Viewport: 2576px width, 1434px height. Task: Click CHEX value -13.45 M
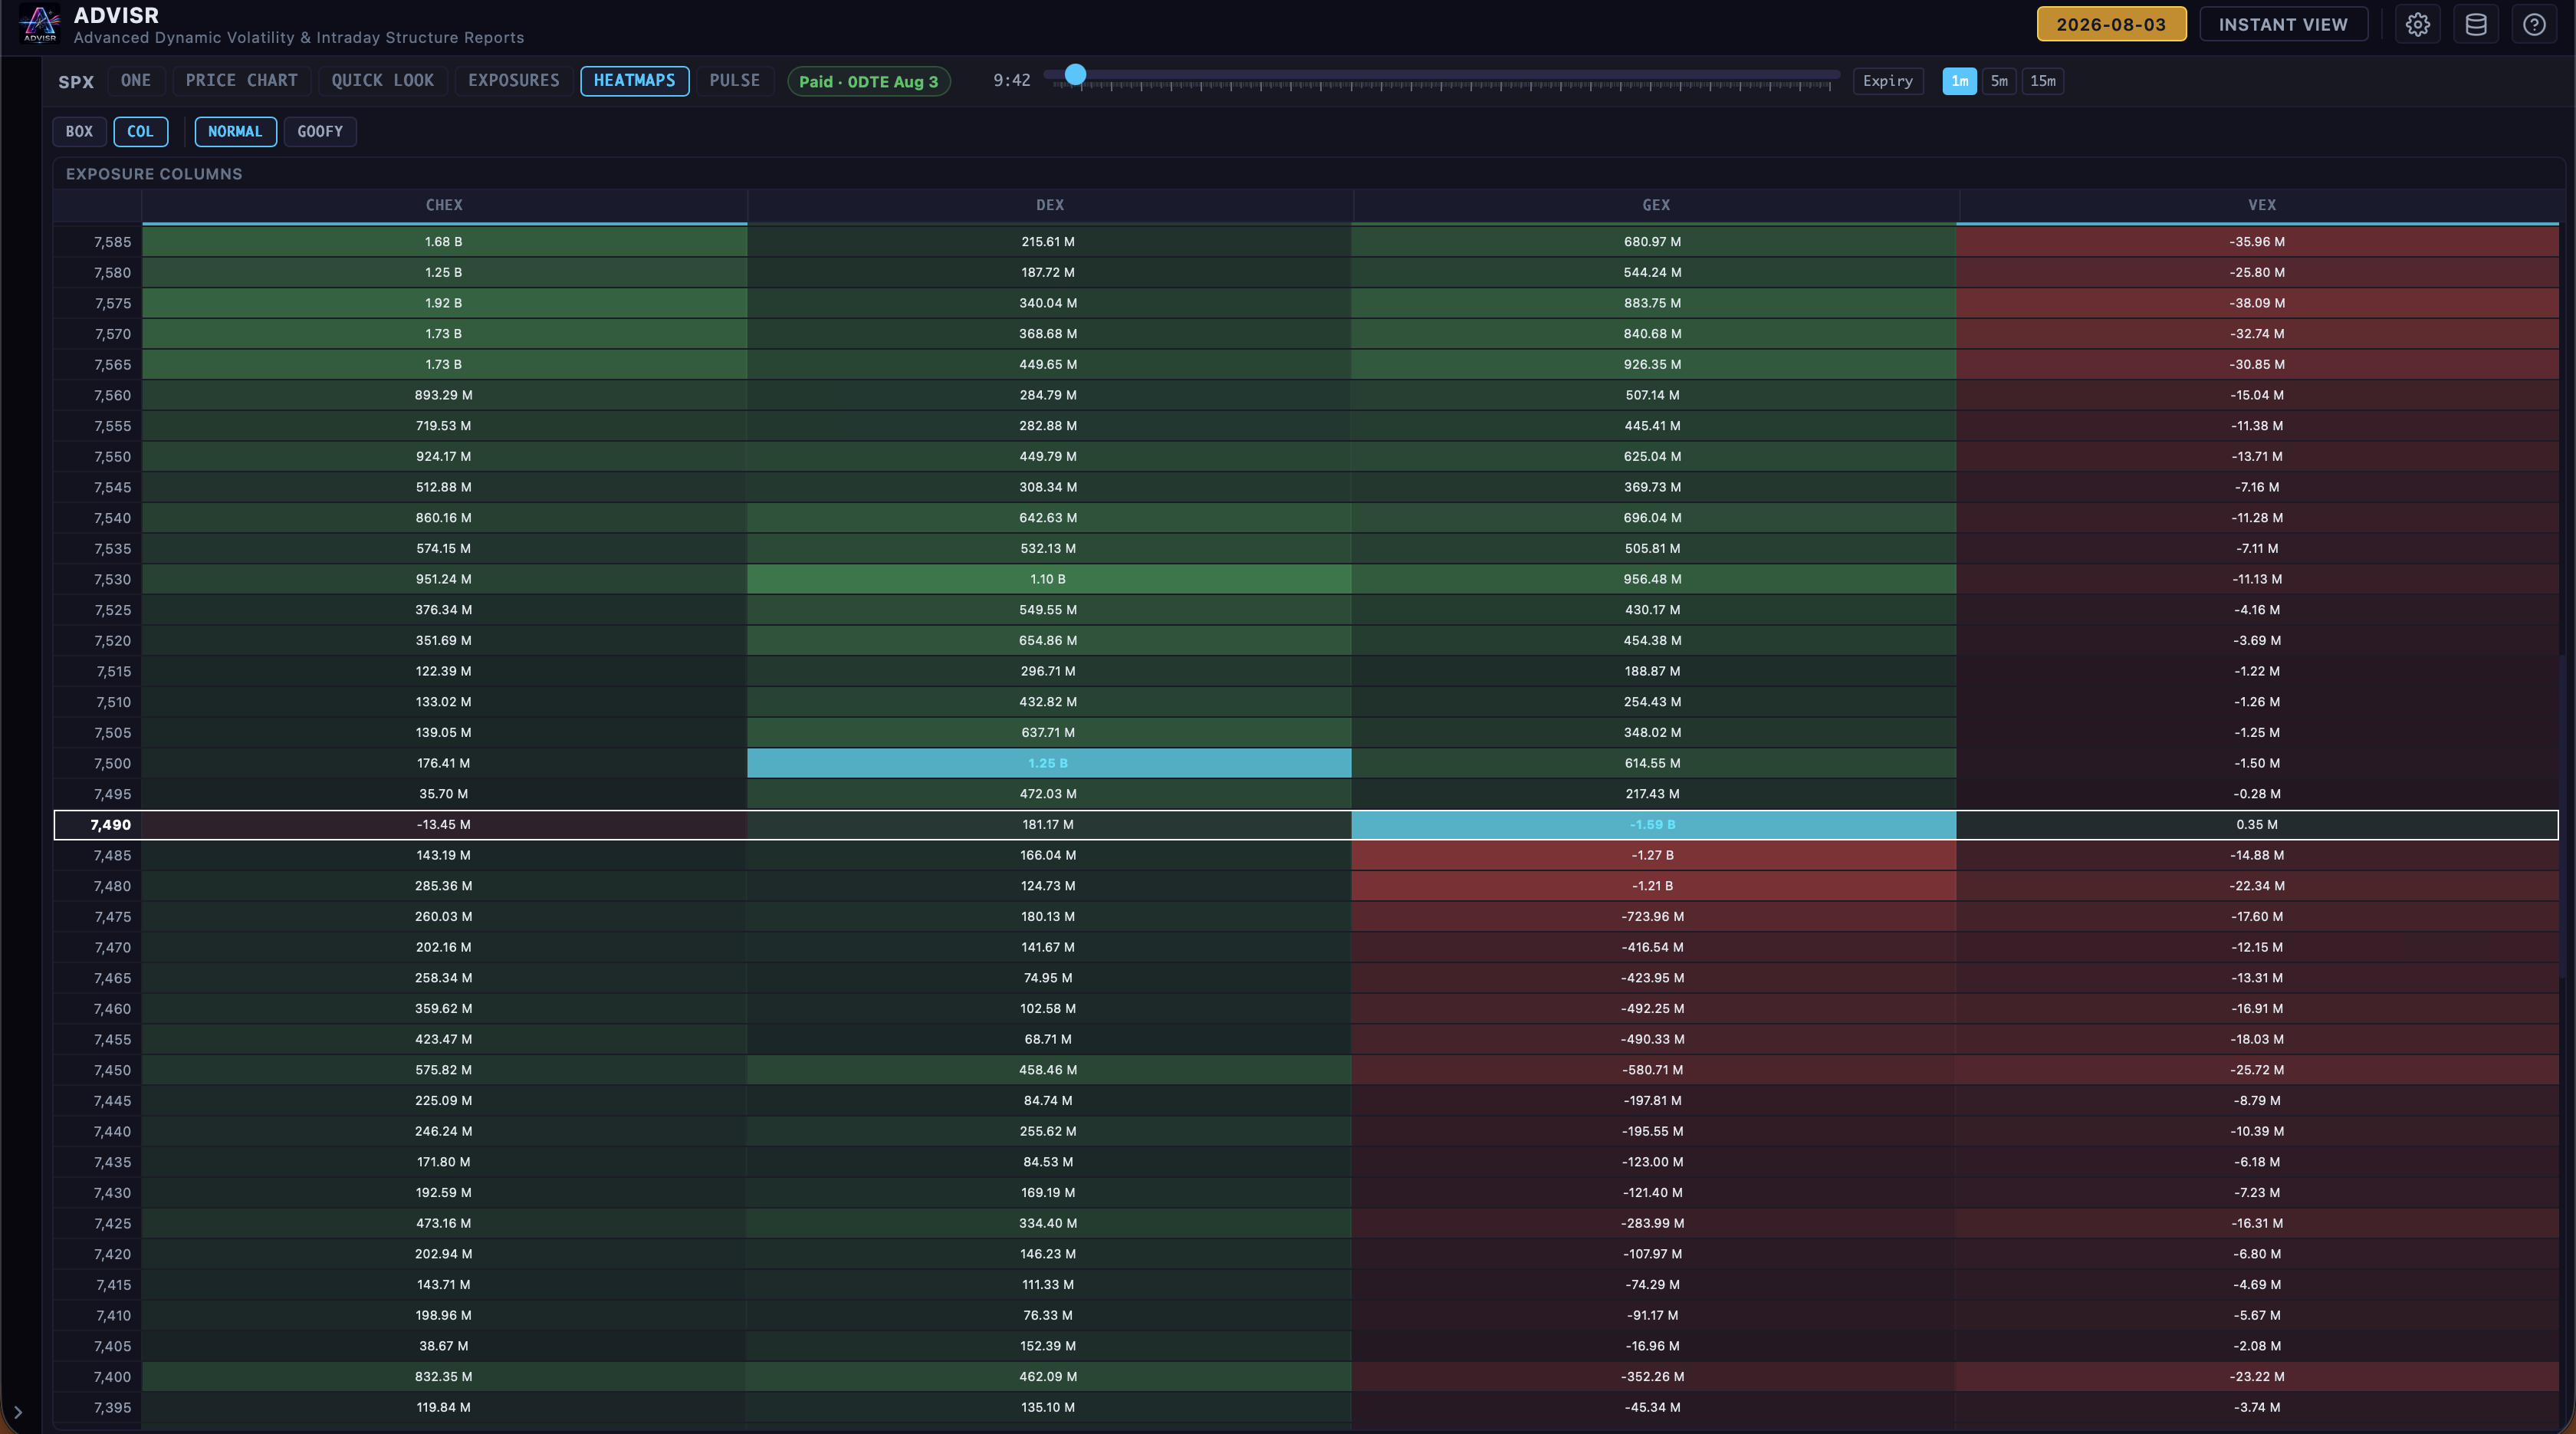(x=443, y=825)
